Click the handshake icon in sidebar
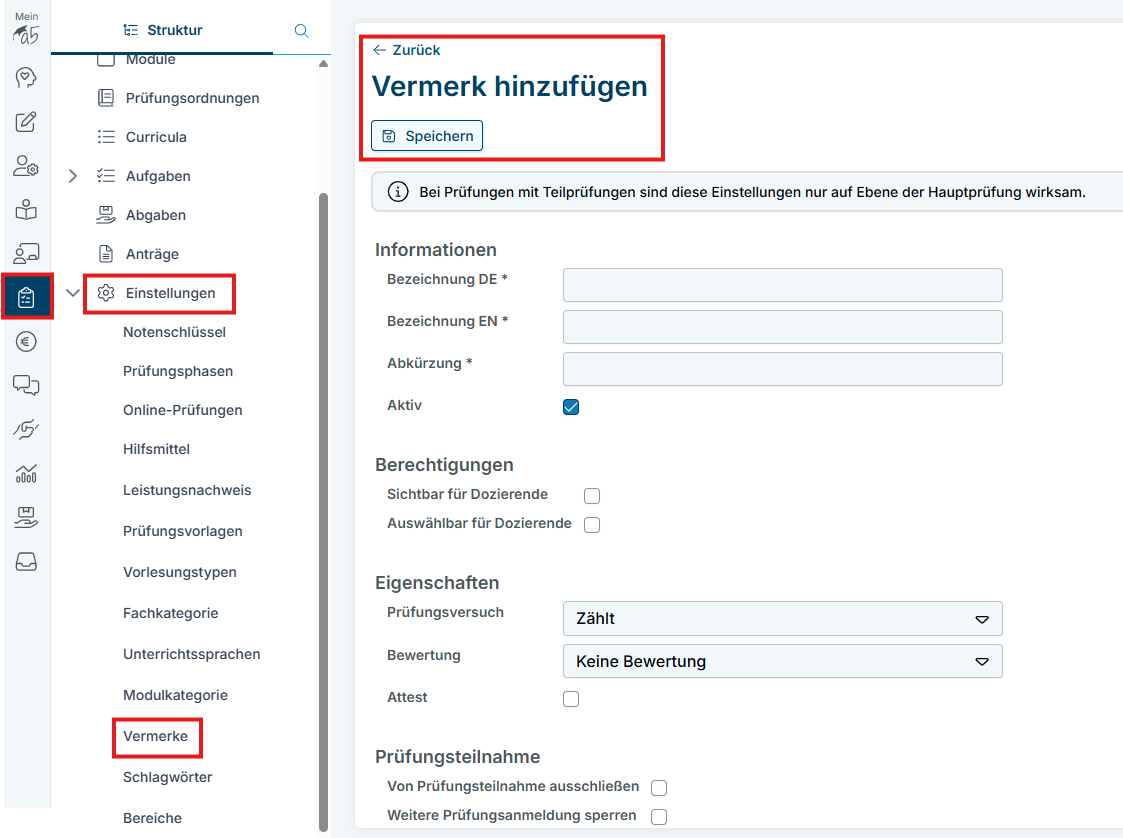The width and height of the screenshot is (1123, 838). [26, 429]
